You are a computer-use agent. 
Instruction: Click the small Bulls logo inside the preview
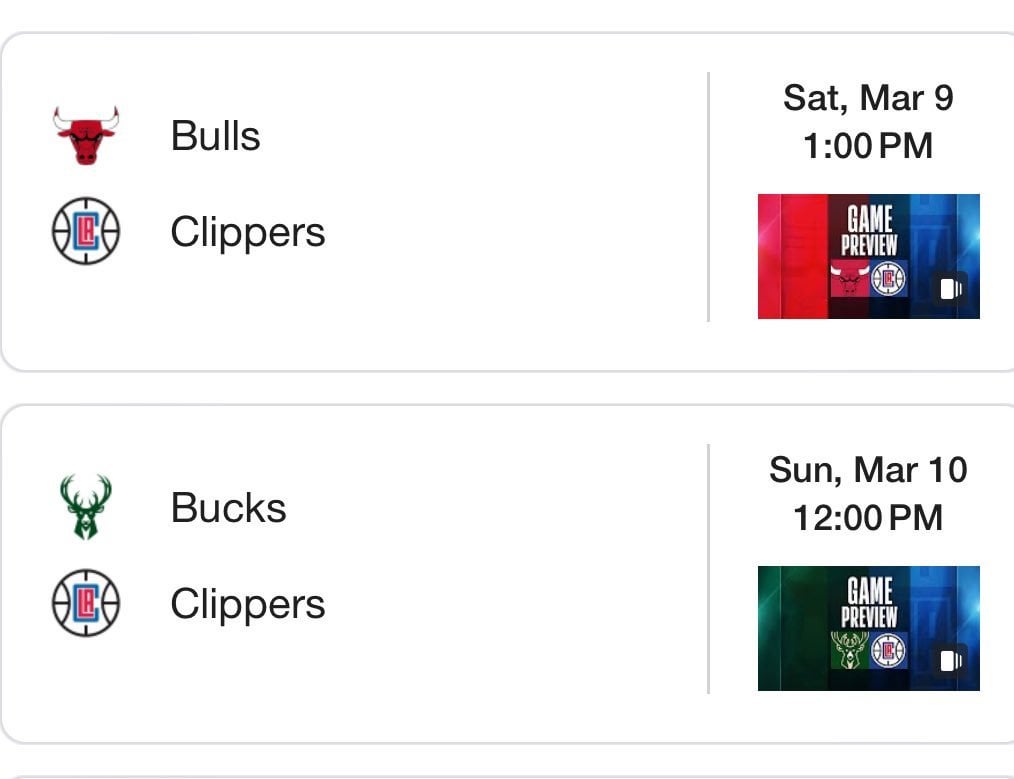coord(850,279)
